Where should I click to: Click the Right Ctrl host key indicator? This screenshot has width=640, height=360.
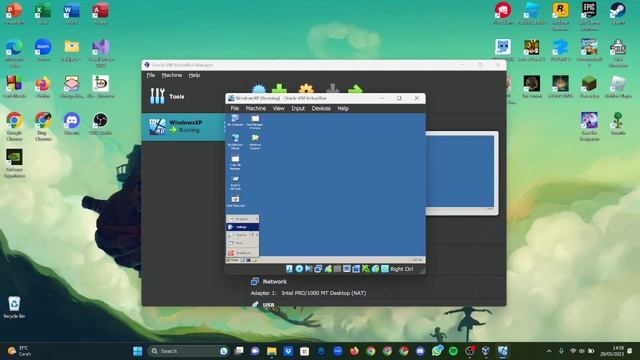(x=402, y=269)
